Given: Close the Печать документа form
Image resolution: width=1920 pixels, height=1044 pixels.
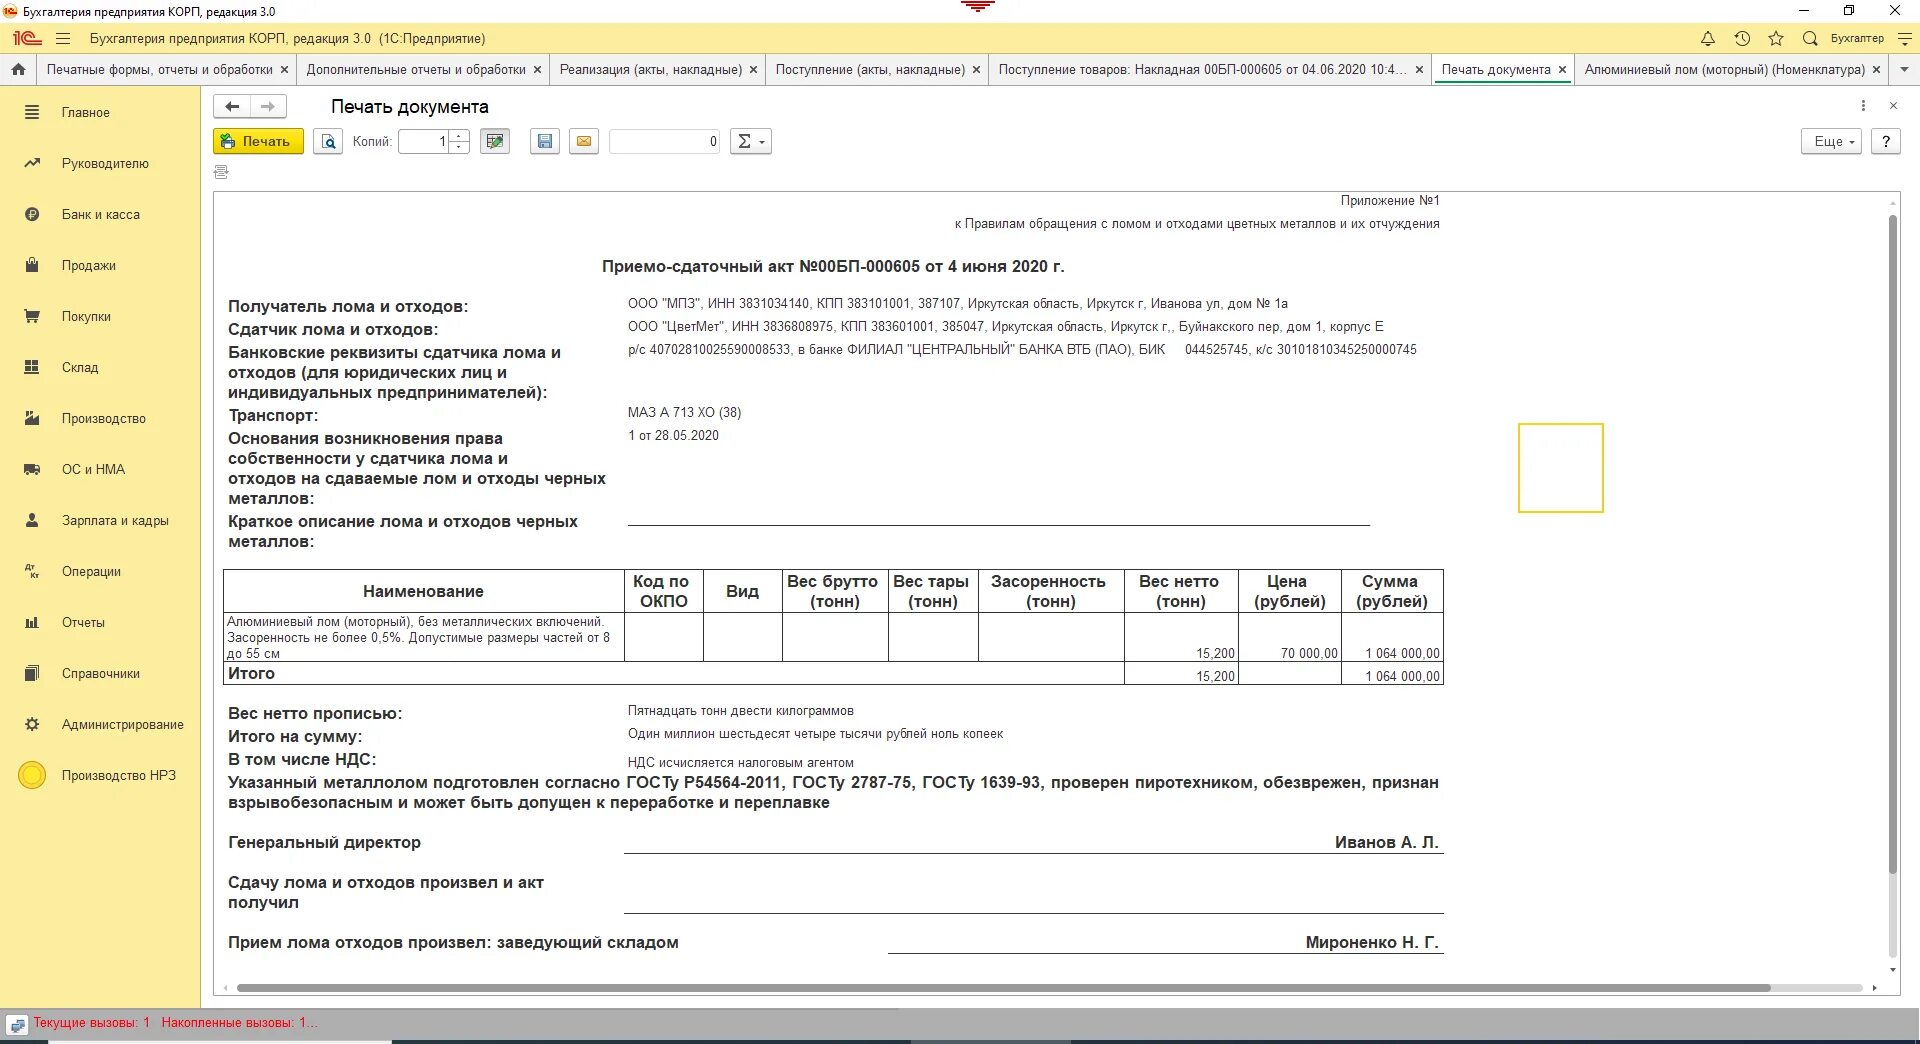Looking at the screenshot, I should click(1893, 106).
